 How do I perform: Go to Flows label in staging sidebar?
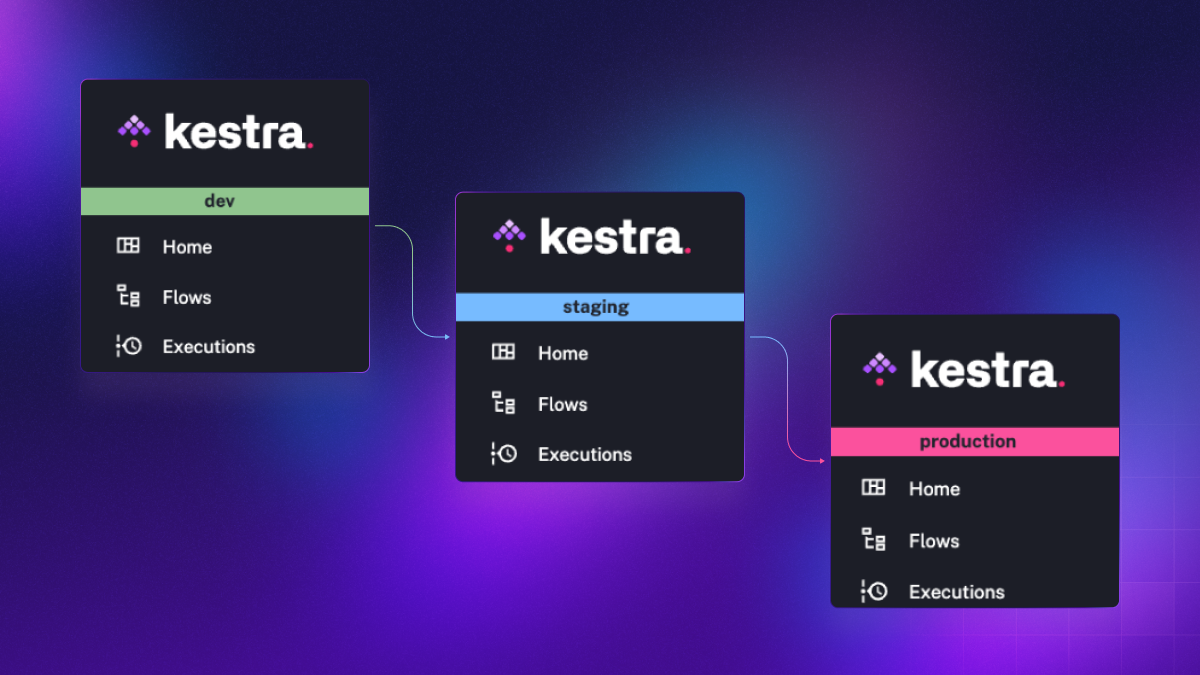click(x=562, y=404)
